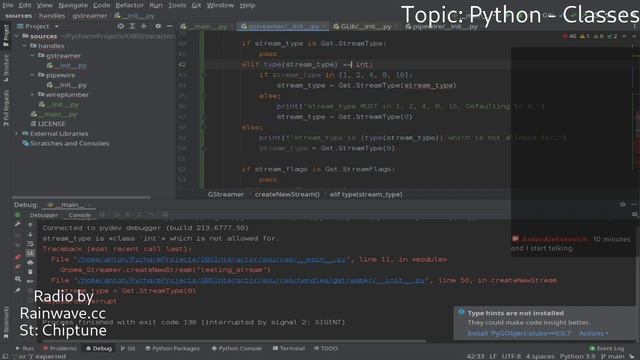Image resolution: width=640 pixels, height=360 pixels.
Task: Click the trash clear-all console icon
Action: 30,272
